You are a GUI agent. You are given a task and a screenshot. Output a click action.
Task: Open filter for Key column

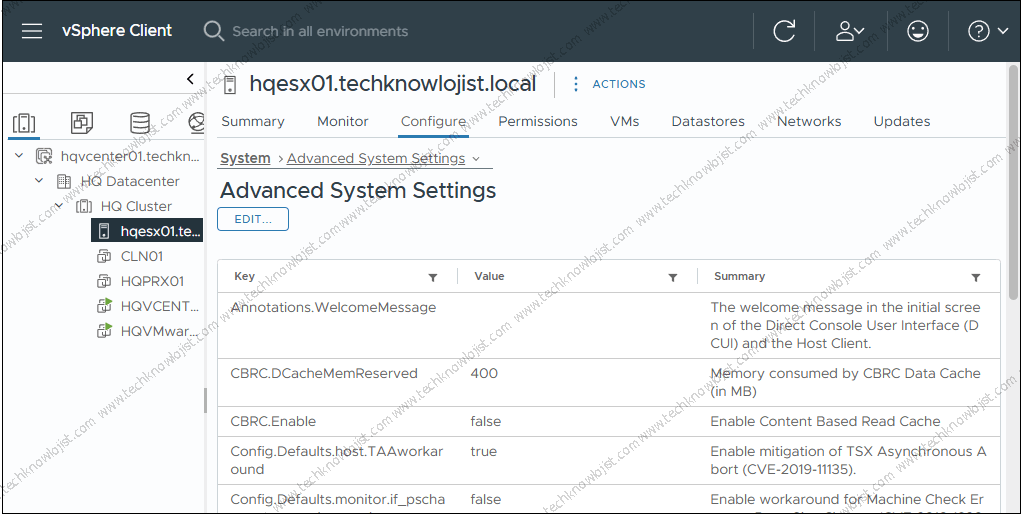point(433,277)
